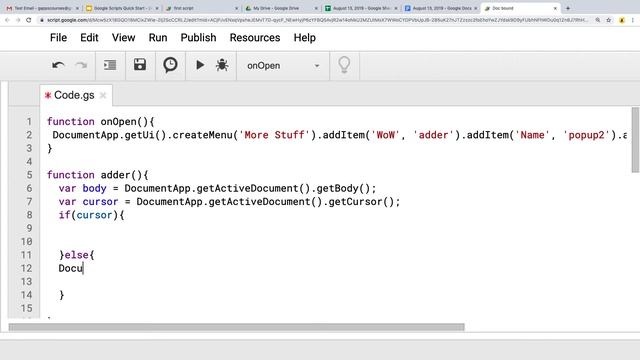Click line number 1 in the gutter
The image size is (640, 360).
pos(29,122)
